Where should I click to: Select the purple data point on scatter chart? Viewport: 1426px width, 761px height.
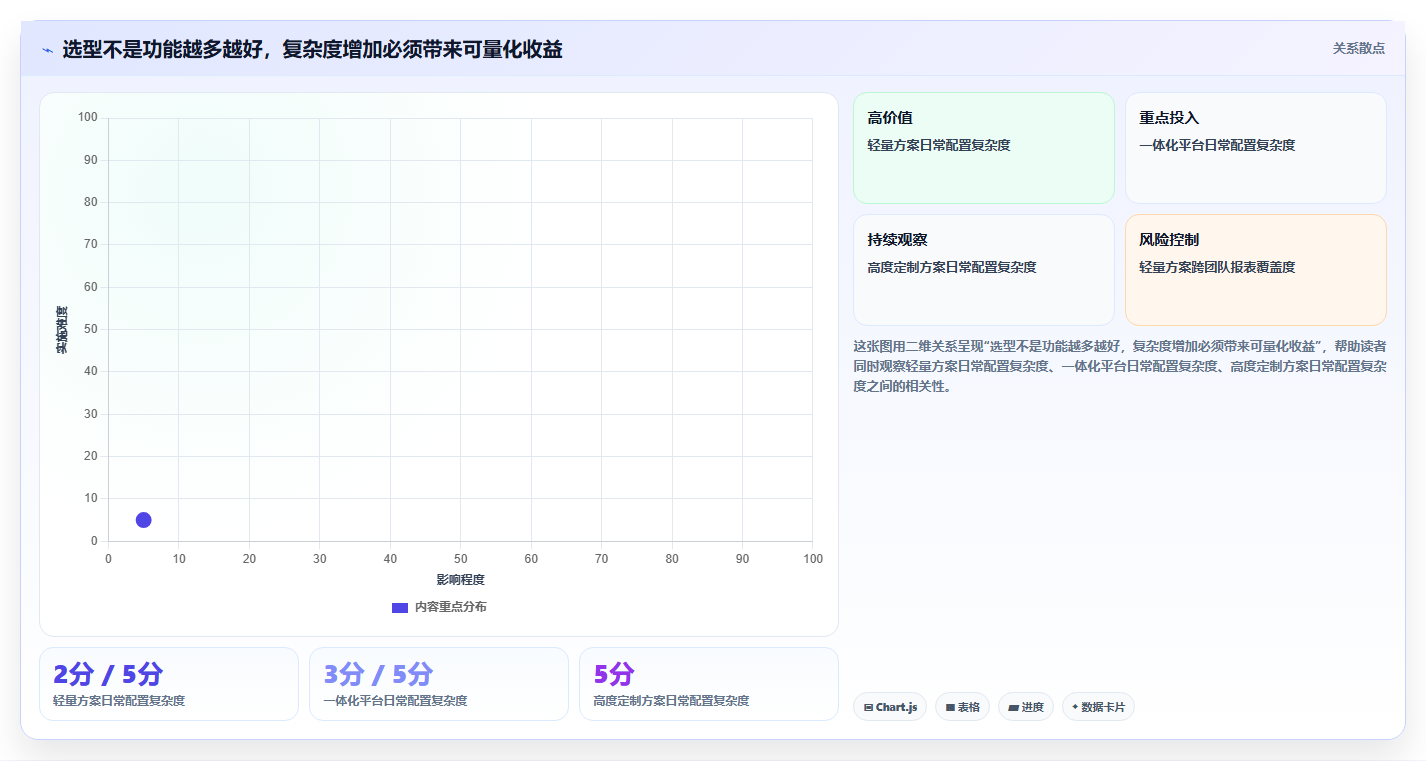point(143,520)
